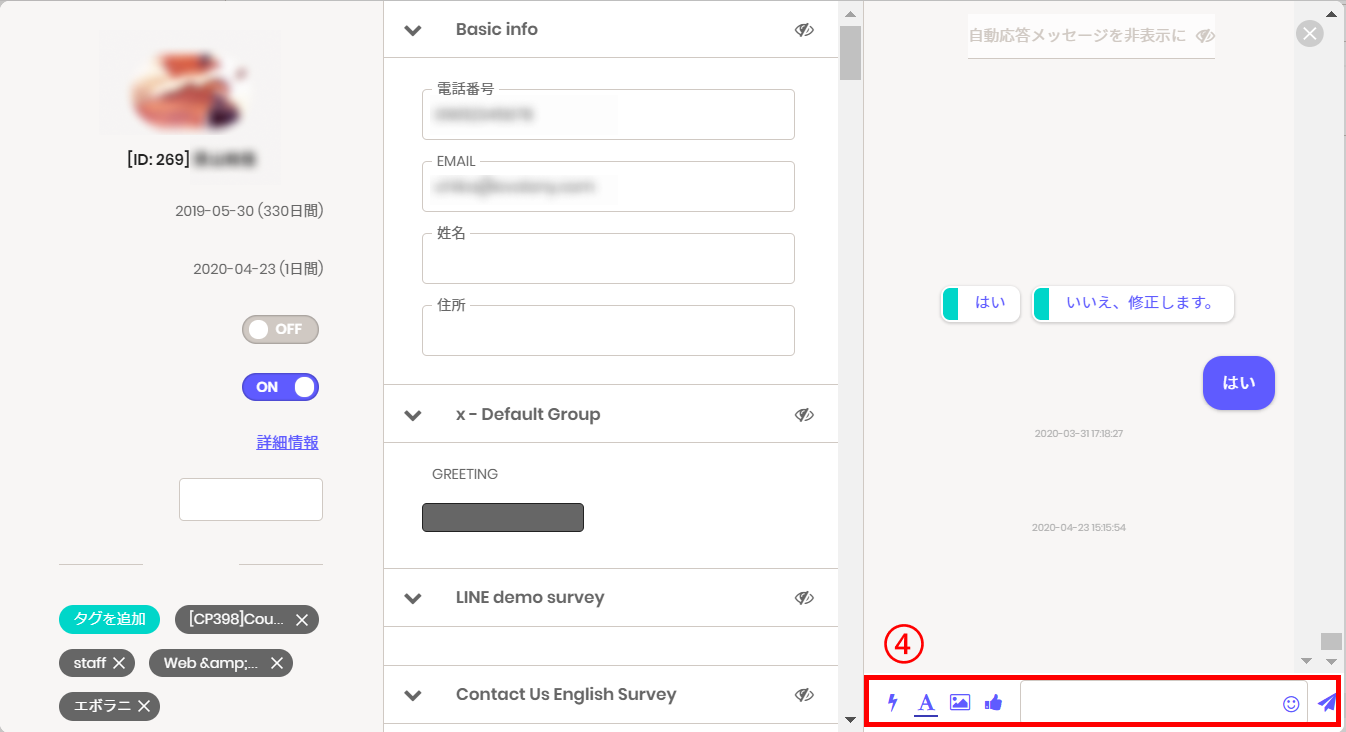The width and height of the screenshot is (1346, 732).
Task: Close the chat panel with X
Action: [x=1309, y=34]
